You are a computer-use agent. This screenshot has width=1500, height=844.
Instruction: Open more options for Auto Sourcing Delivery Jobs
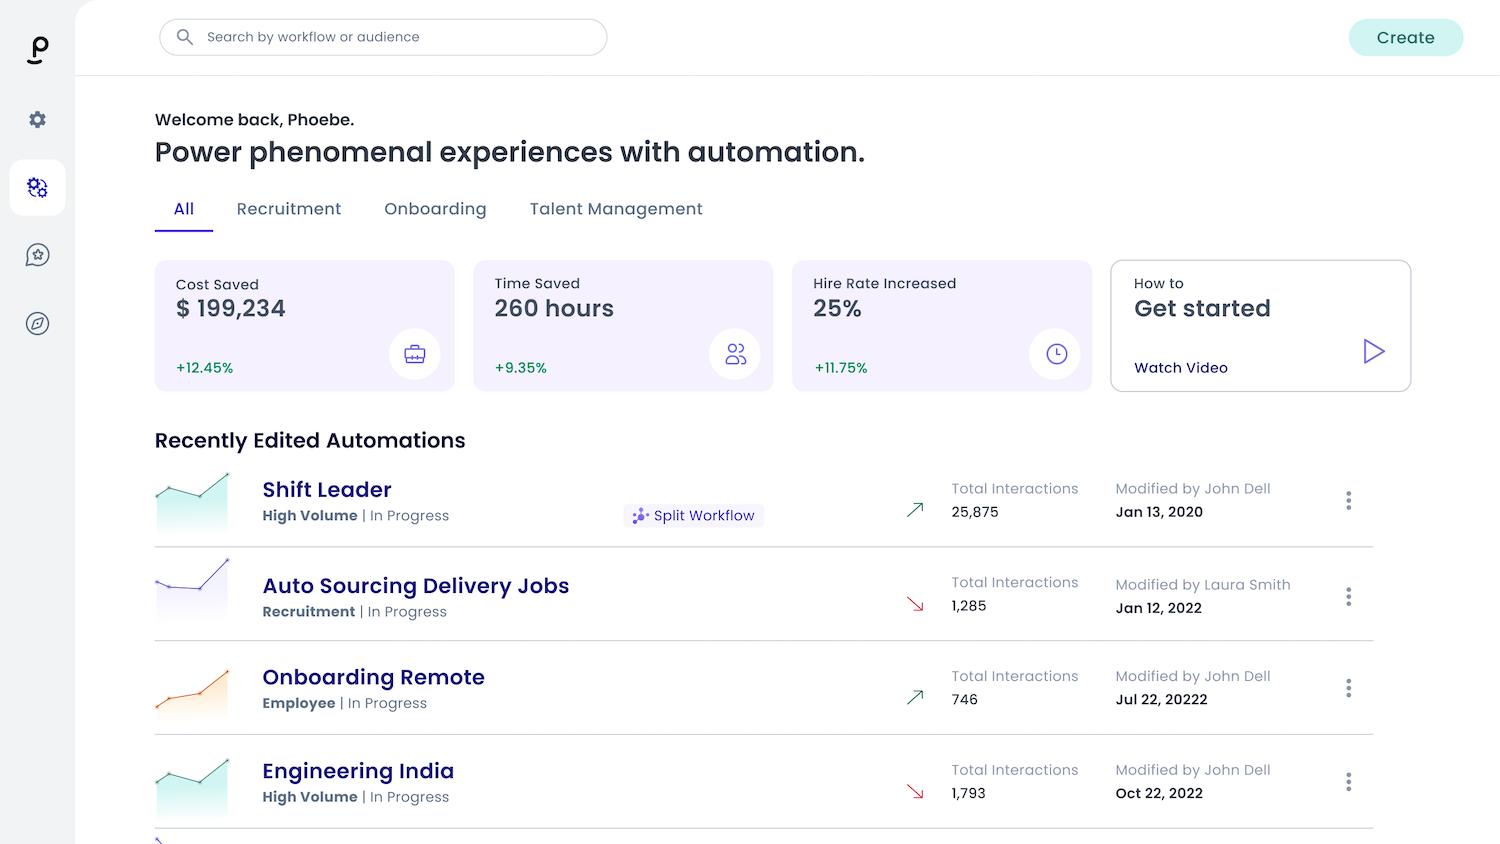[x=1348, y=597]
